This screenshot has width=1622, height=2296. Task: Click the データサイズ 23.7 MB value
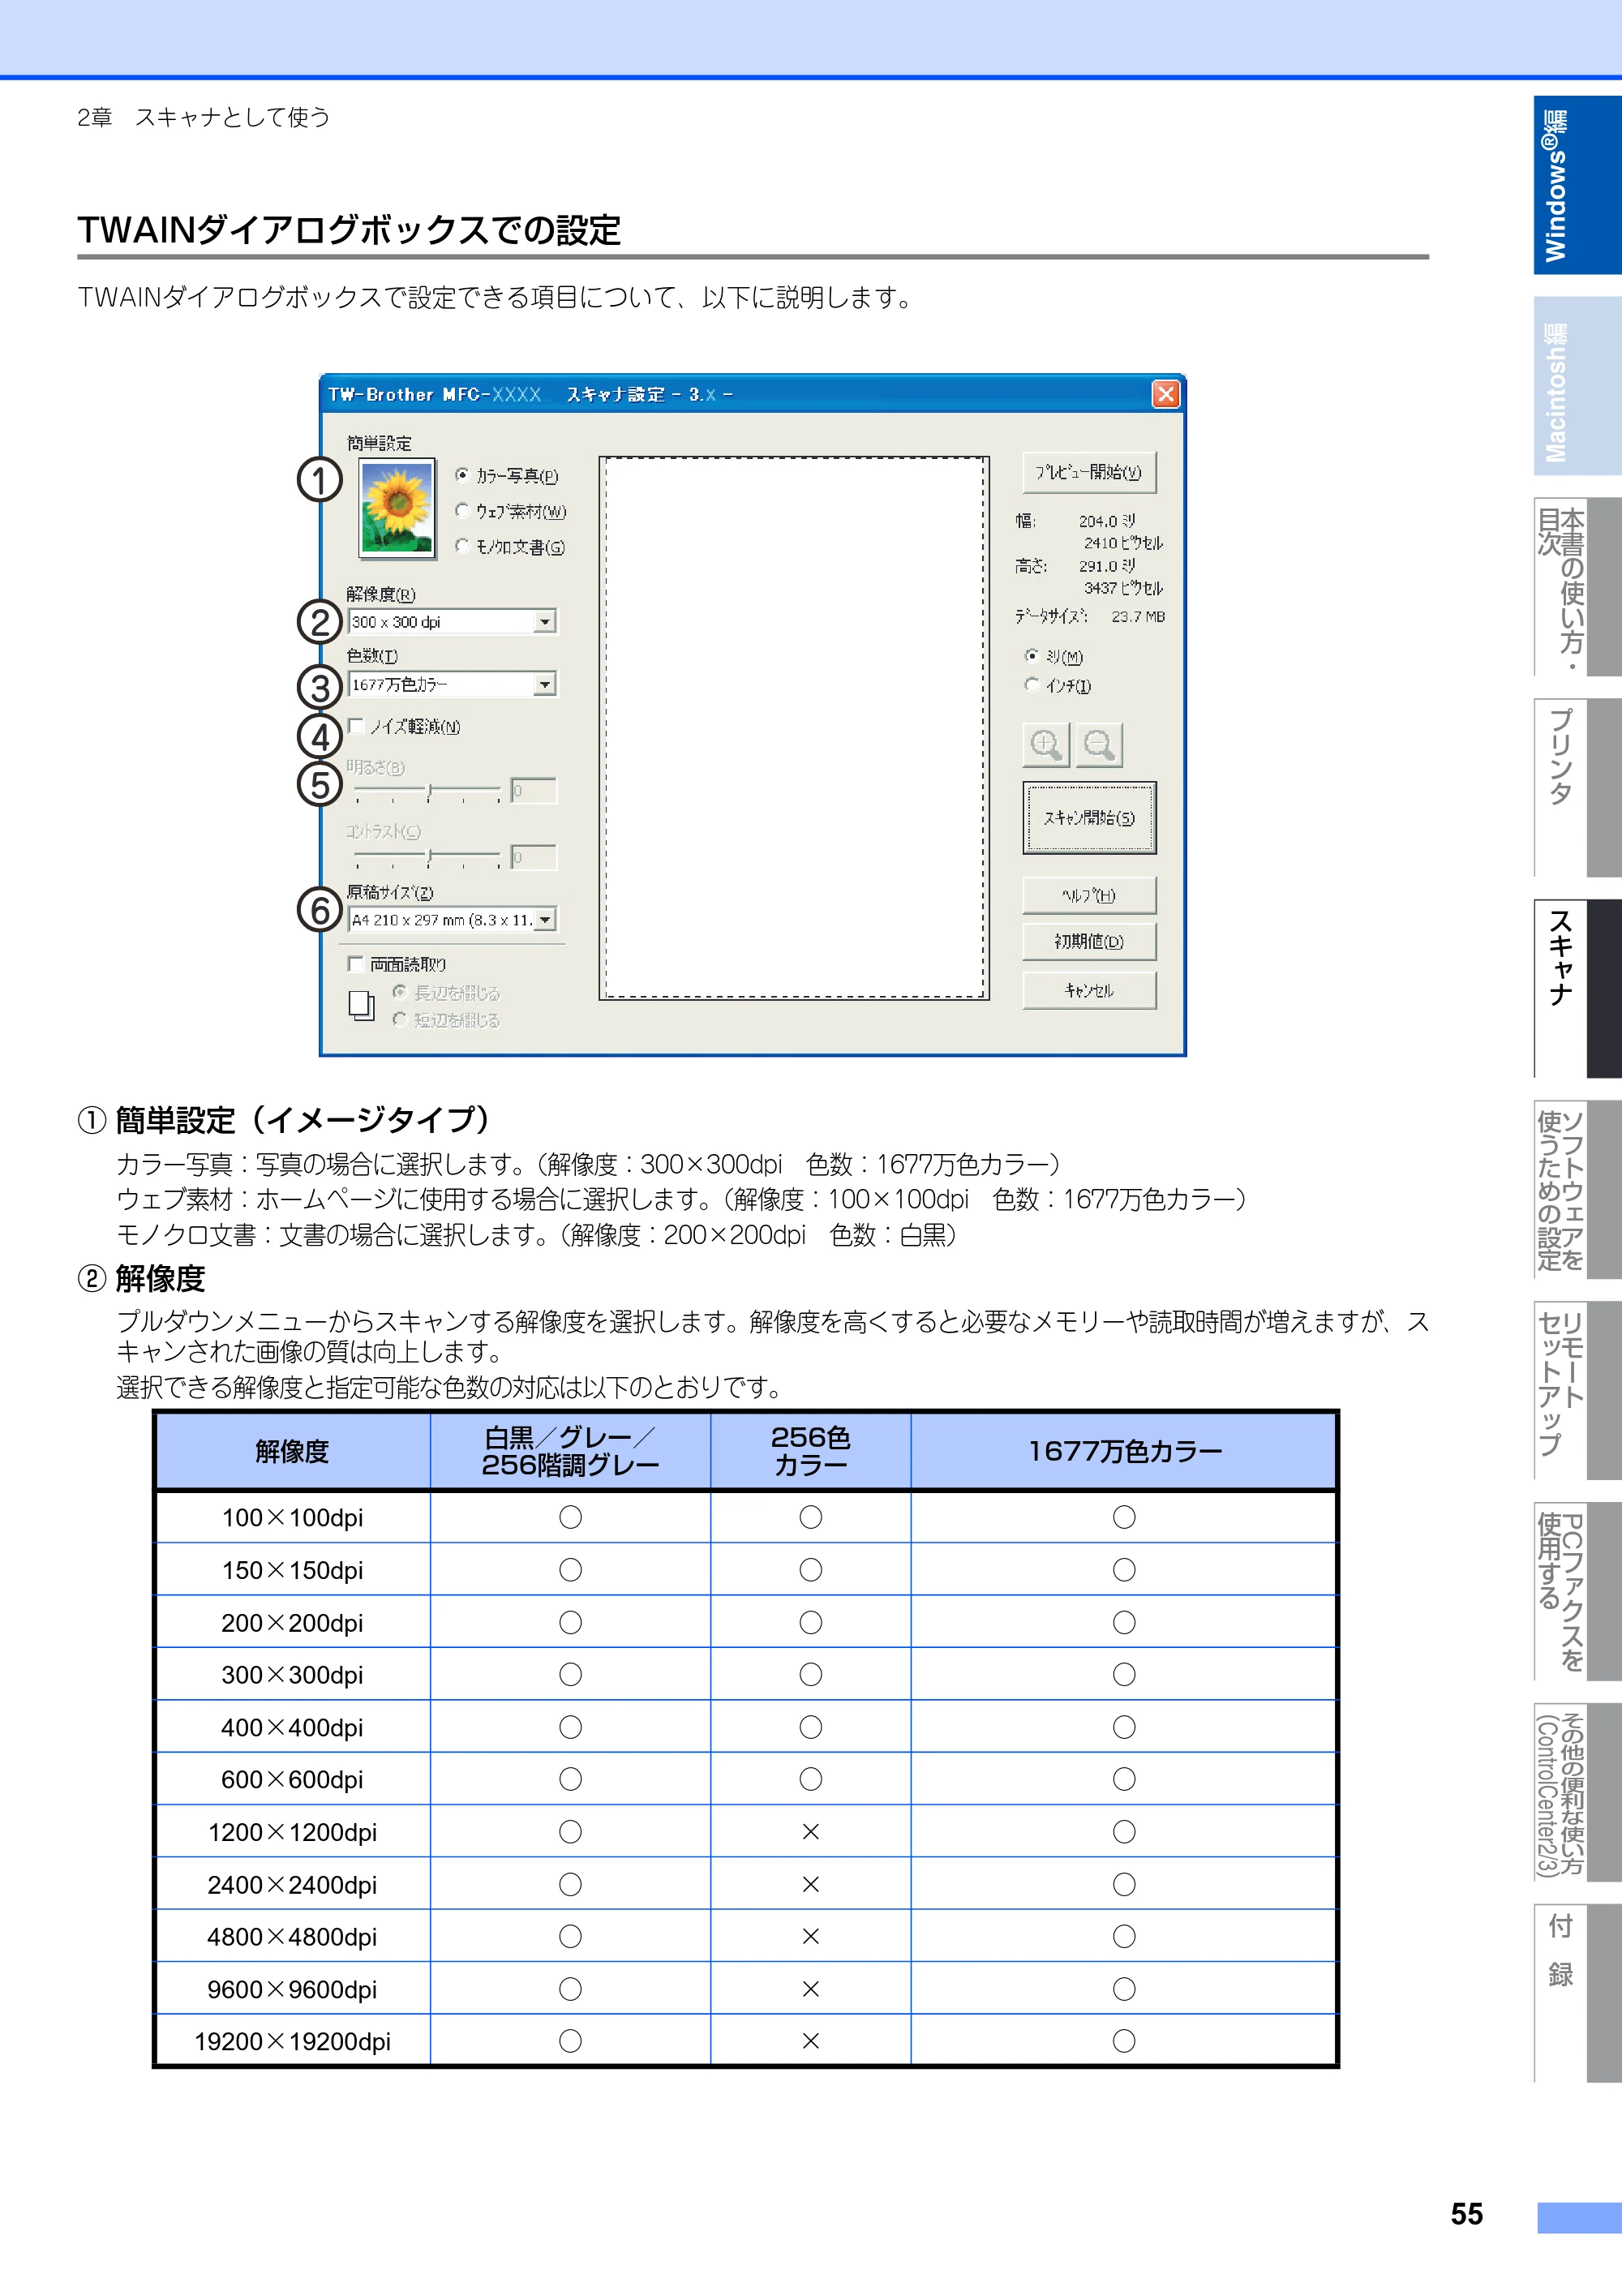(1138, 616)
